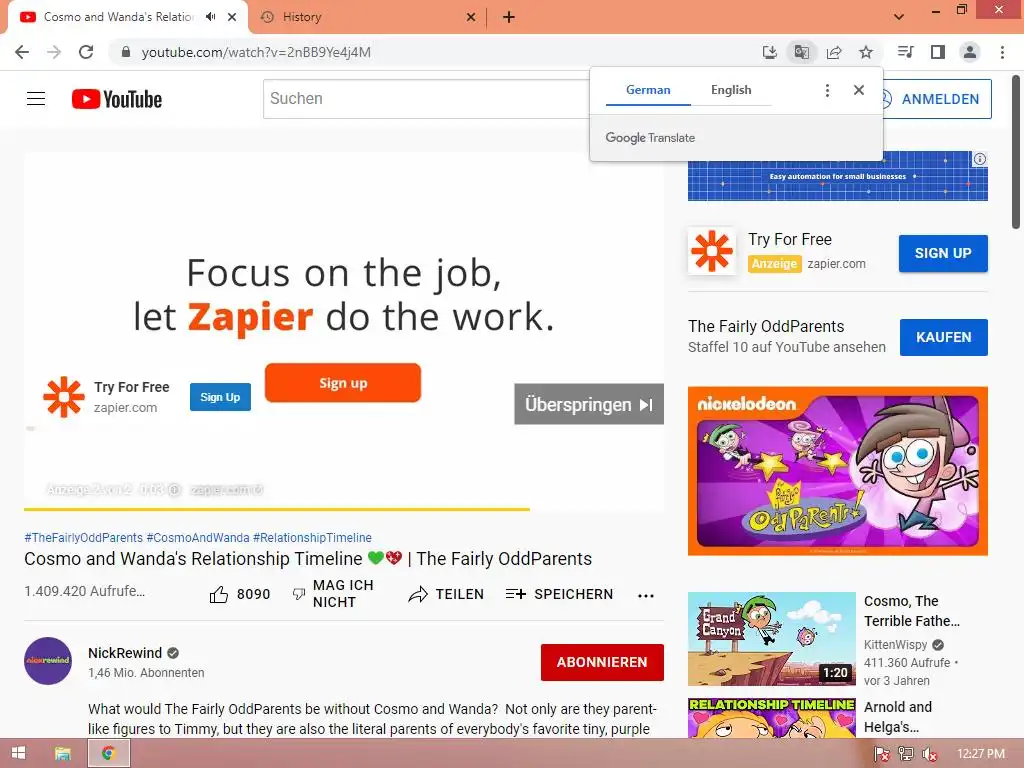Open Chrome side panel icon
Screen dimensions: 1024x768
(x=938, y=52)
